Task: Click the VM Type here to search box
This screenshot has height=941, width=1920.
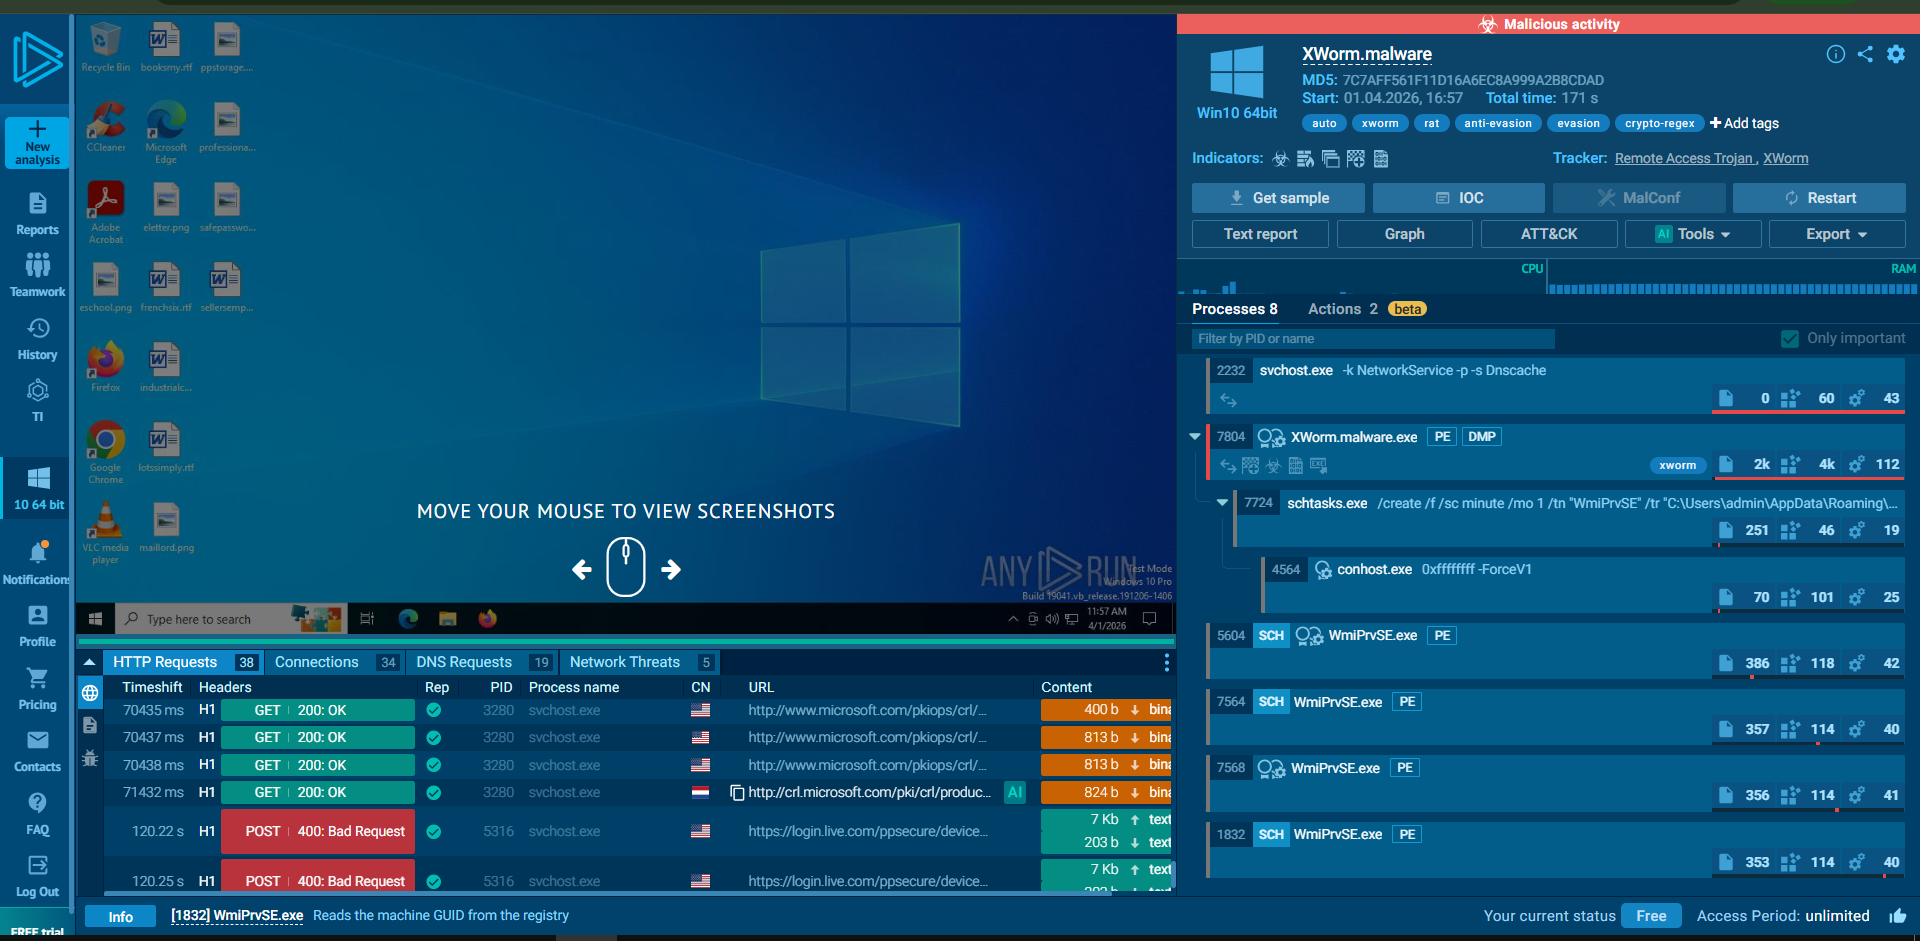Action: click(x=232, y=619)
